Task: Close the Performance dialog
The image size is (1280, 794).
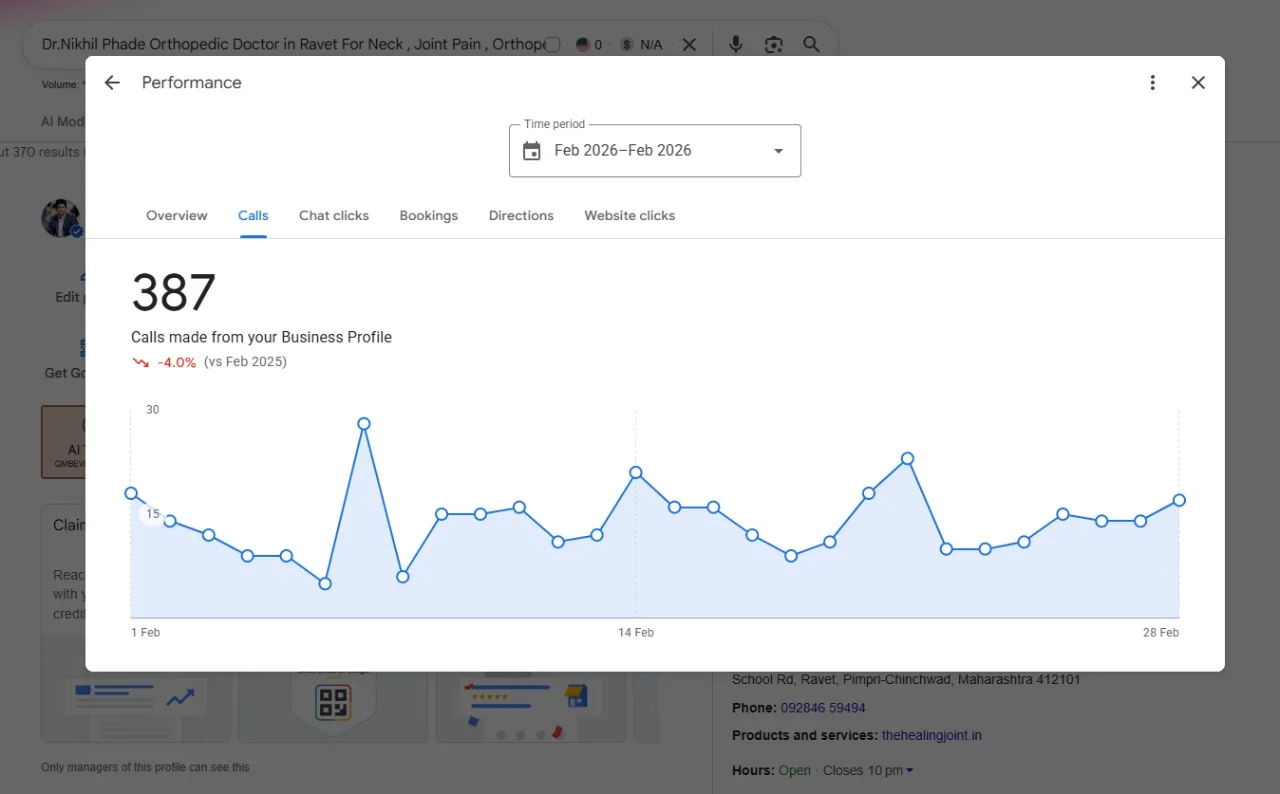Action: pos(1198,83)
